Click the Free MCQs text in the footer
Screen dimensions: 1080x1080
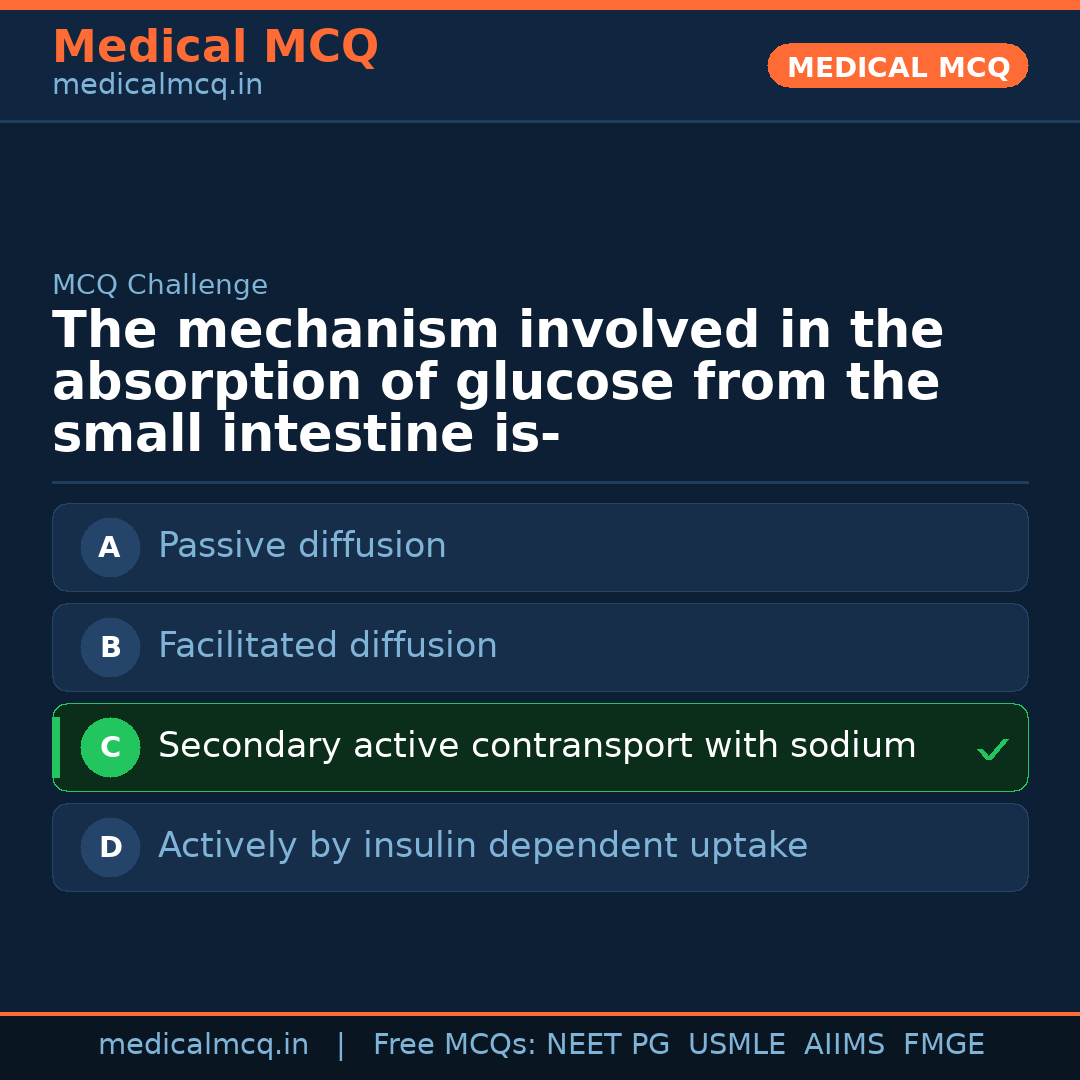[x=454, y=1045]
